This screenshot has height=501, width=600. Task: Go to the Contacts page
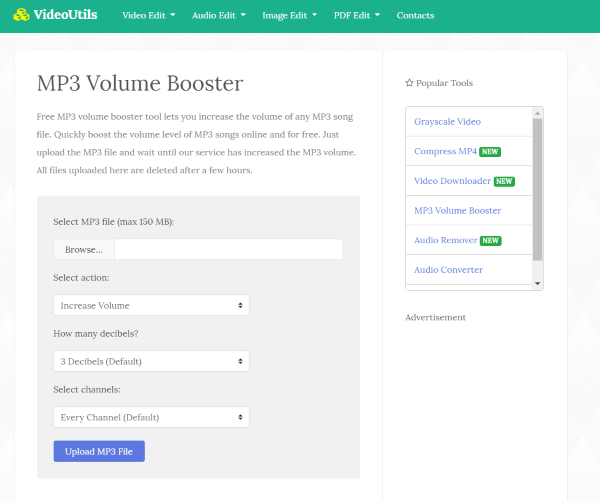click(x=415, y=15)
